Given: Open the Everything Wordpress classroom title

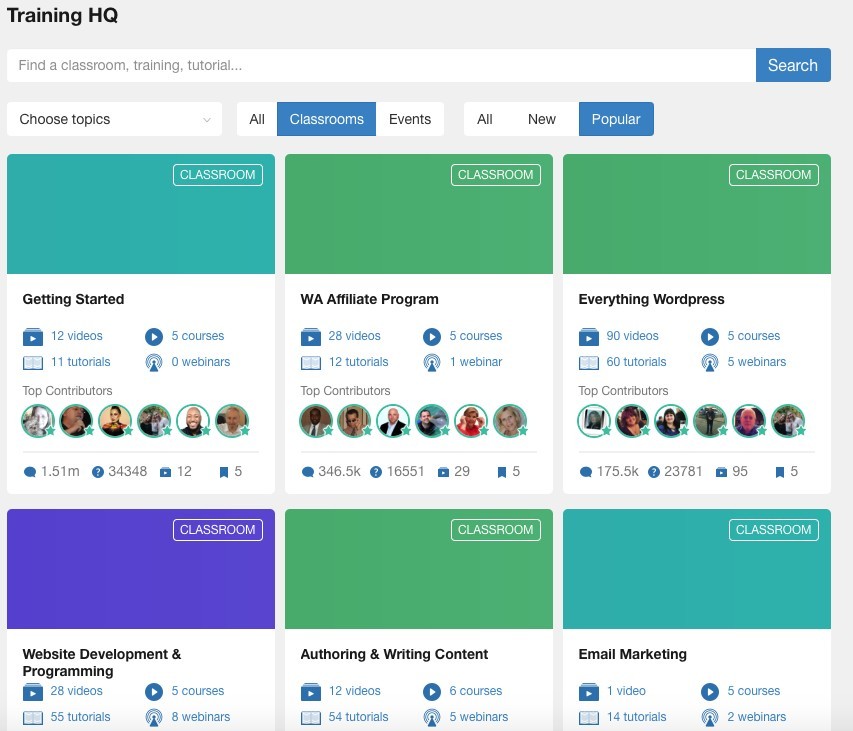Looking at the screenshot, I should click(651, 300).
